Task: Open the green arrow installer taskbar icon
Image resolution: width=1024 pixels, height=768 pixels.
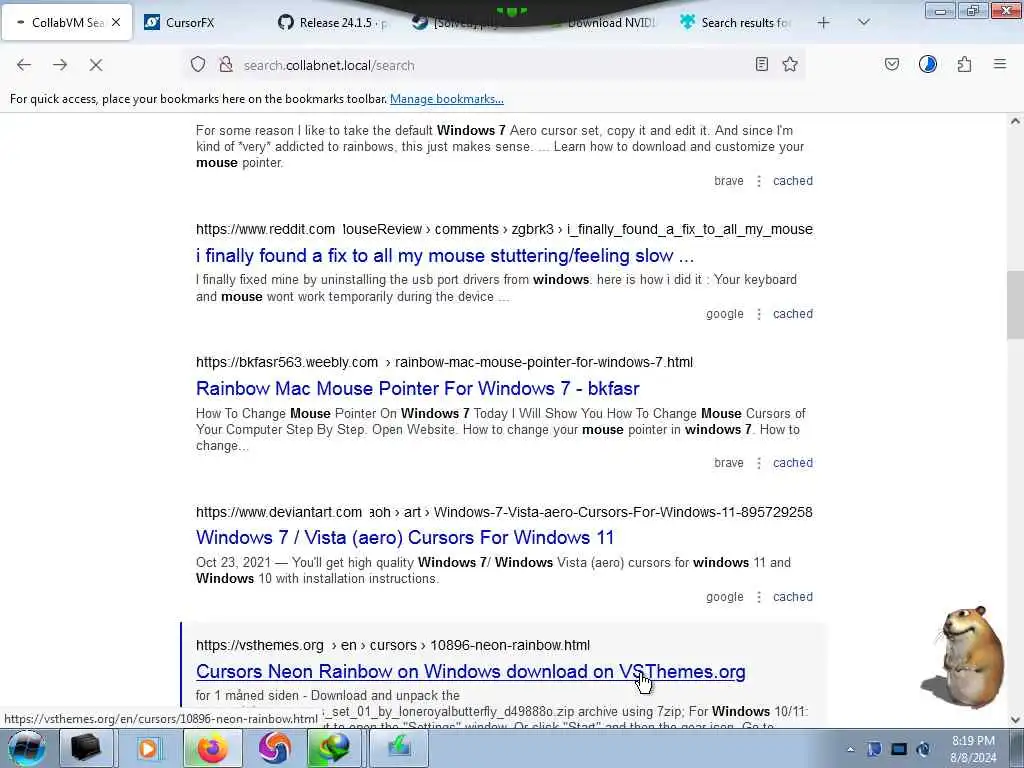Action: (x=399, y=748)
